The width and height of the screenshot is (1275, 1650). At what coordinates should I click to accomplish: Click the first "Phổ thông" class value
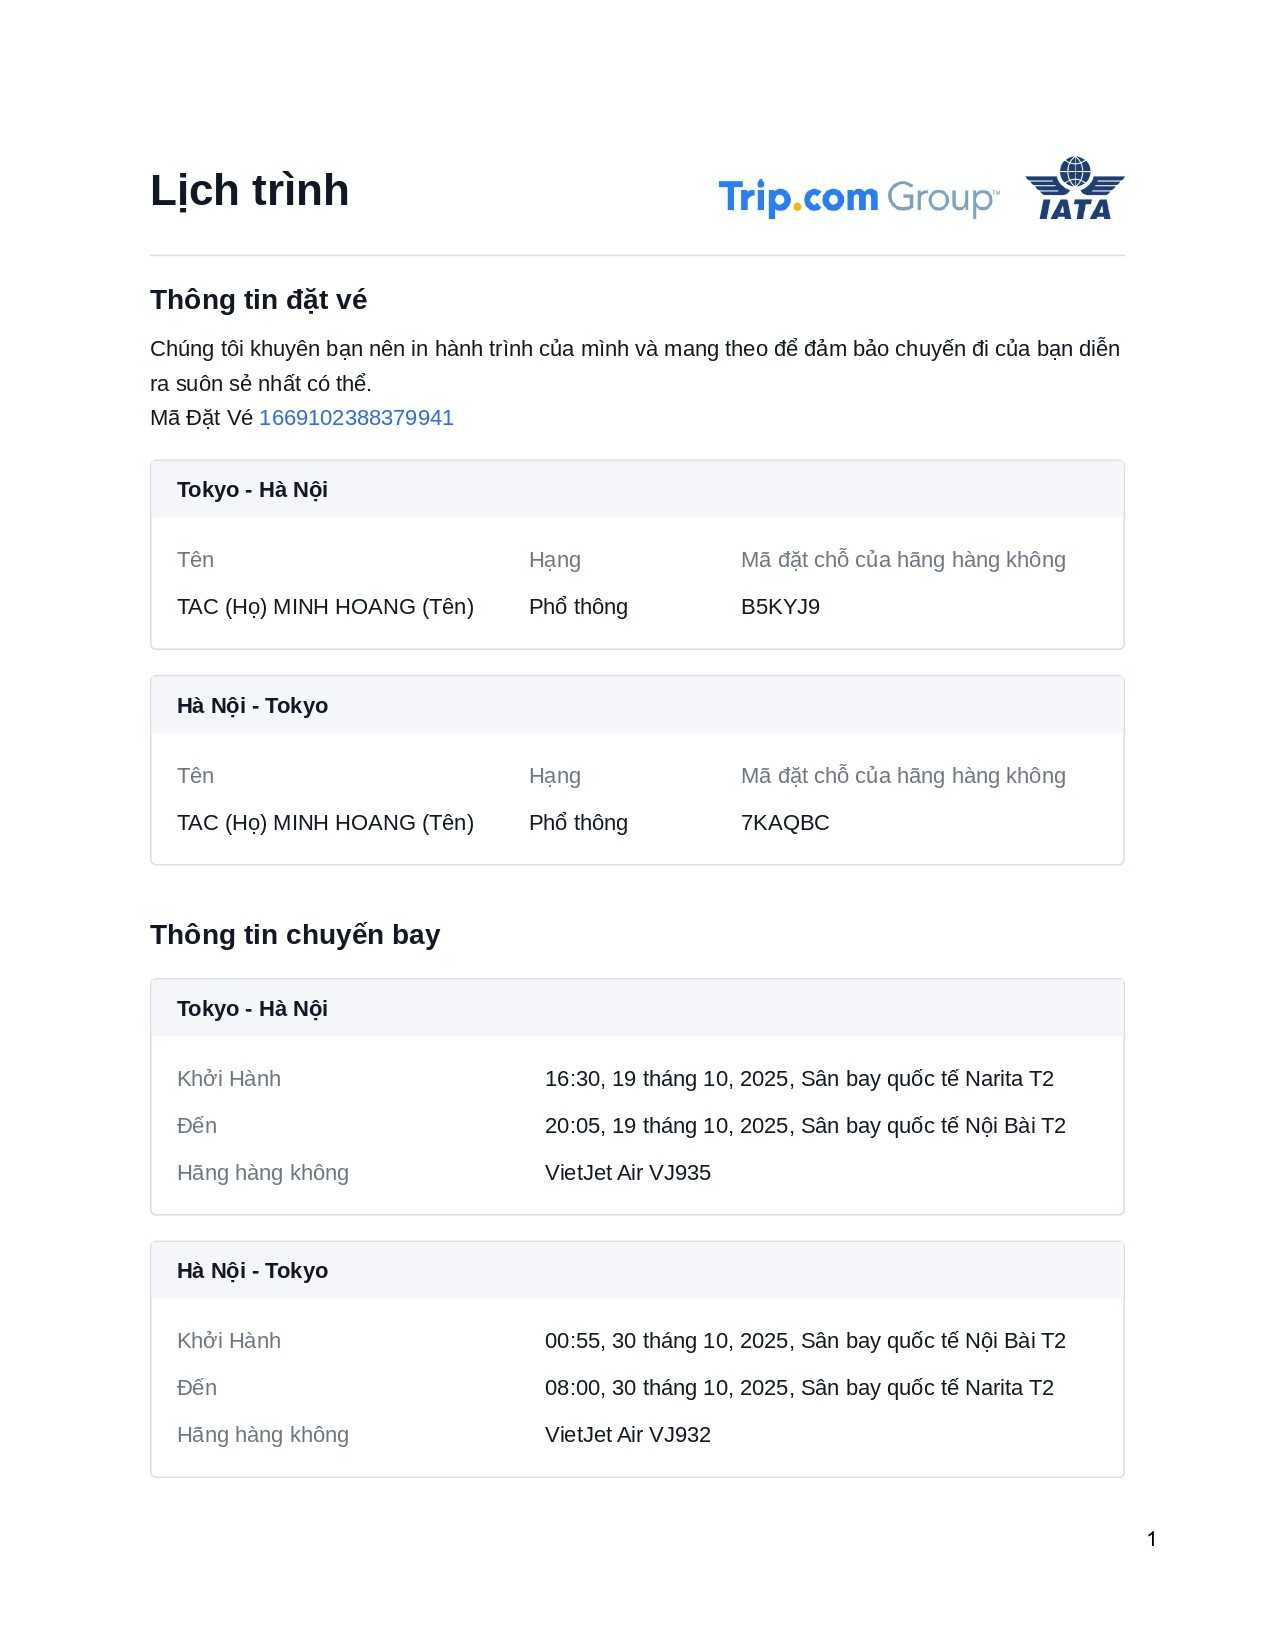tap(578, 607)
